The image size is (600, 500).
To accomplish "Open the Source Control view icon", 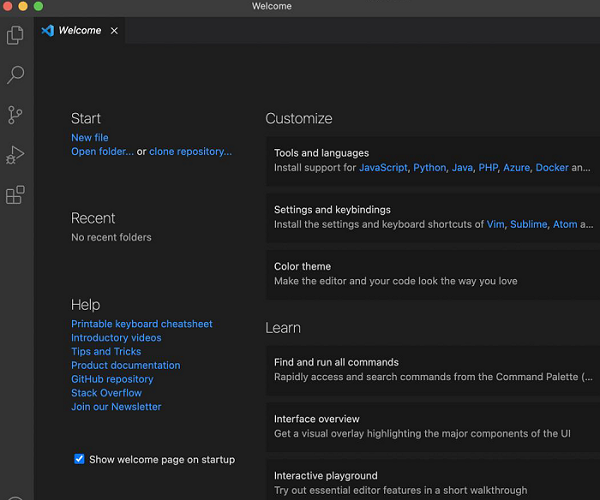I will 15,115.
